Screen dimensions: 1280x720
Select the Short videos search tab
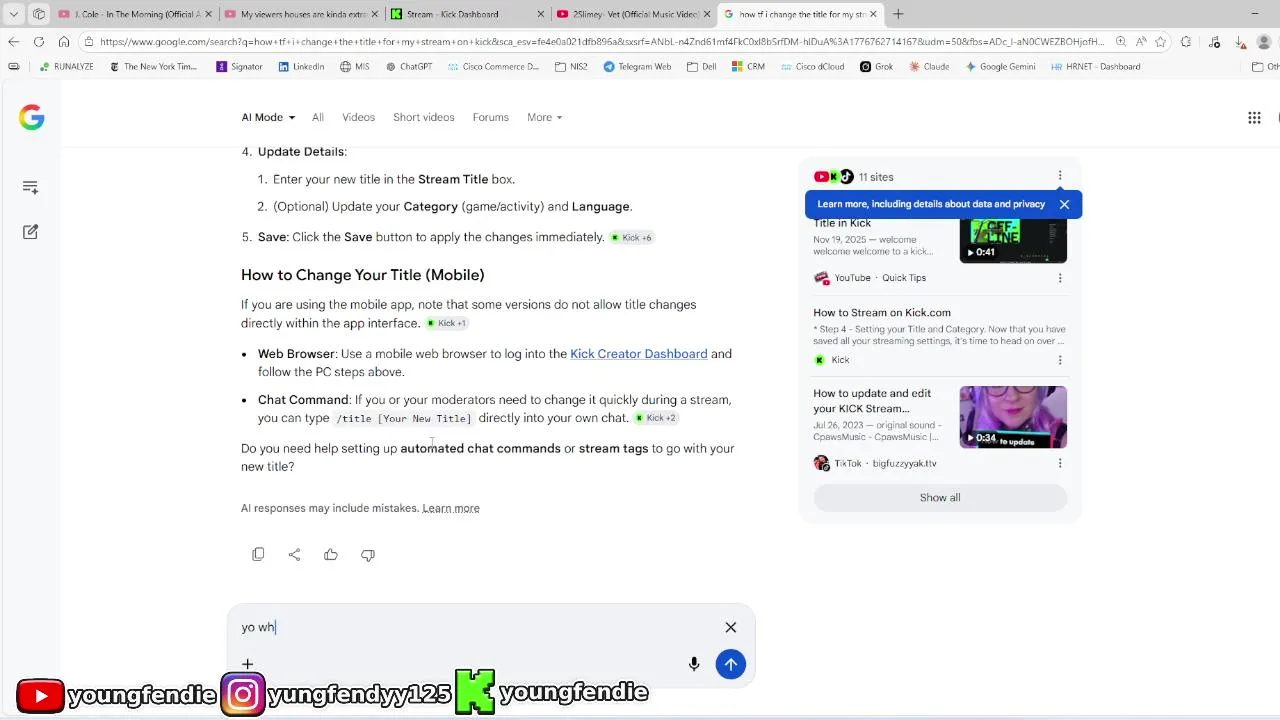423,117
